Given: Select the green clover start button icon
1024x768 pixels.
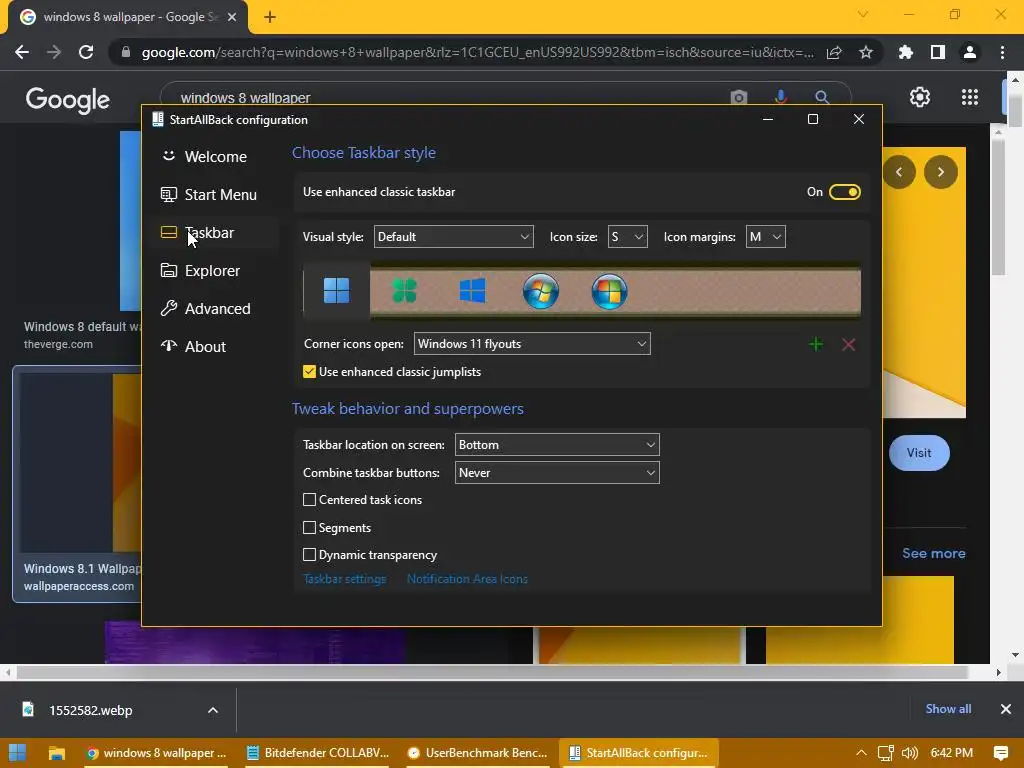Looking at the screenshot, I should (404, 291).
